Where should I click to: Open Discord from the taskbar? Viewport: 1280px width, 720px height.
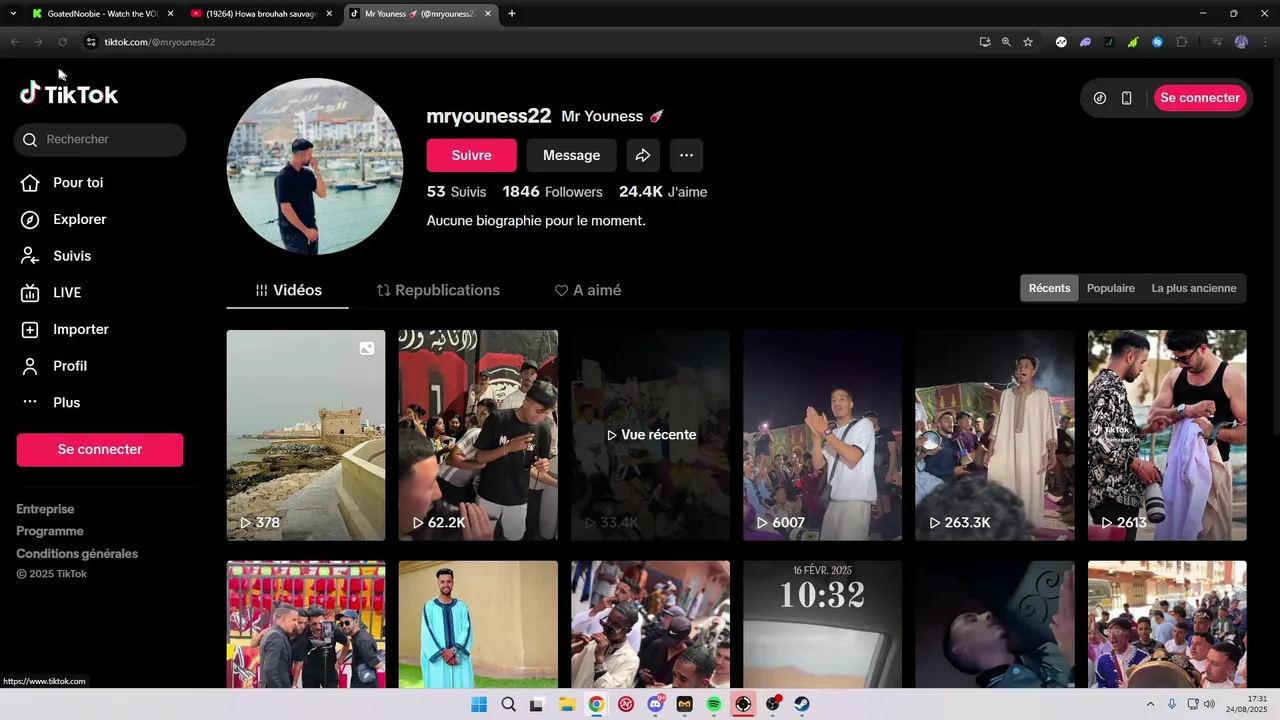click(655, 704)
